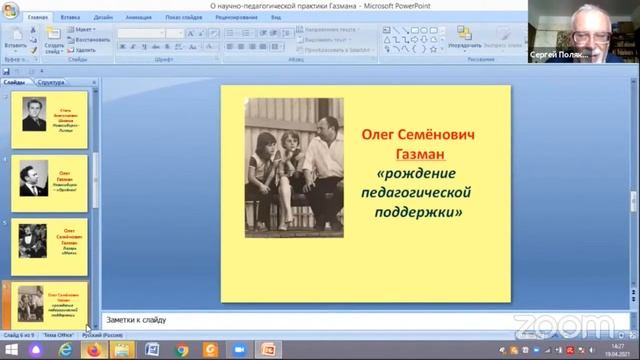Open Google Chrome from the taskbar
Image resolution: width=640 pixels, height=360 pixels.
pyautogui.click(x=182, y=350)
